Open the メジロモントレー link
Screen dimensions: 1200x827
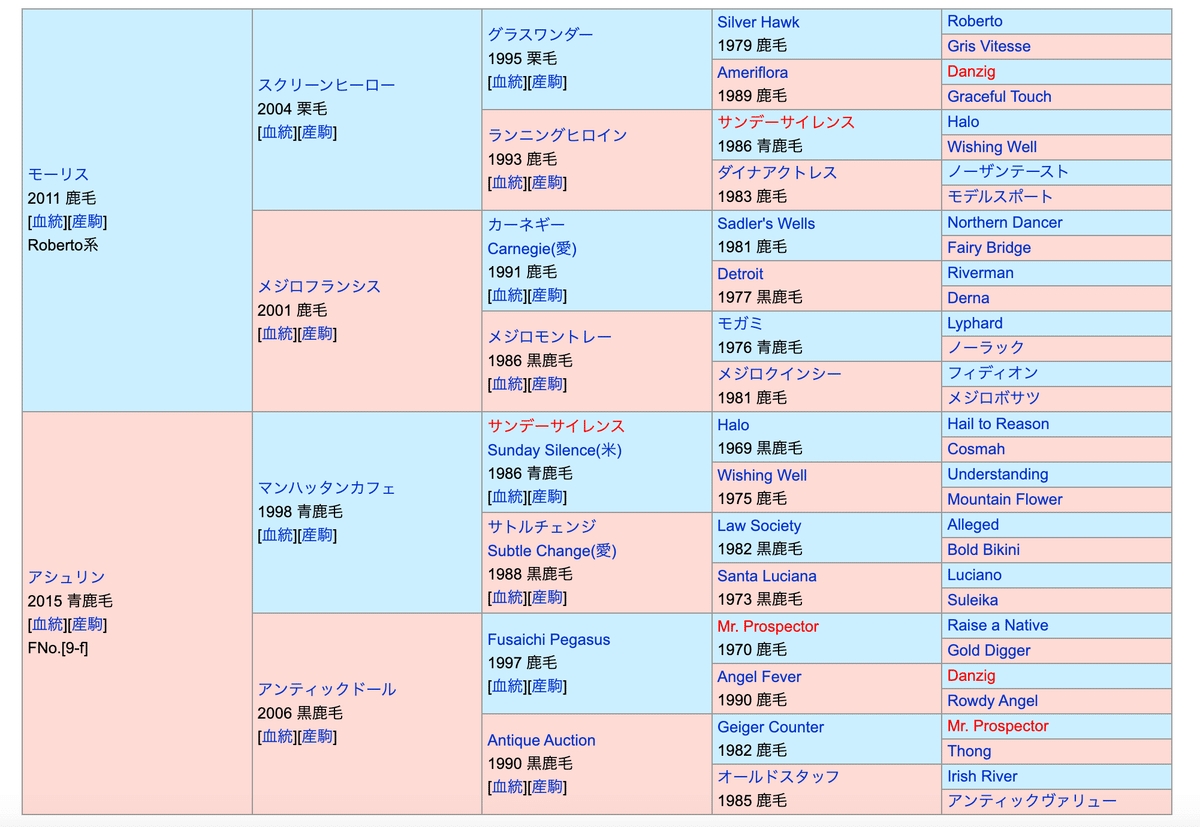point(549,337)
